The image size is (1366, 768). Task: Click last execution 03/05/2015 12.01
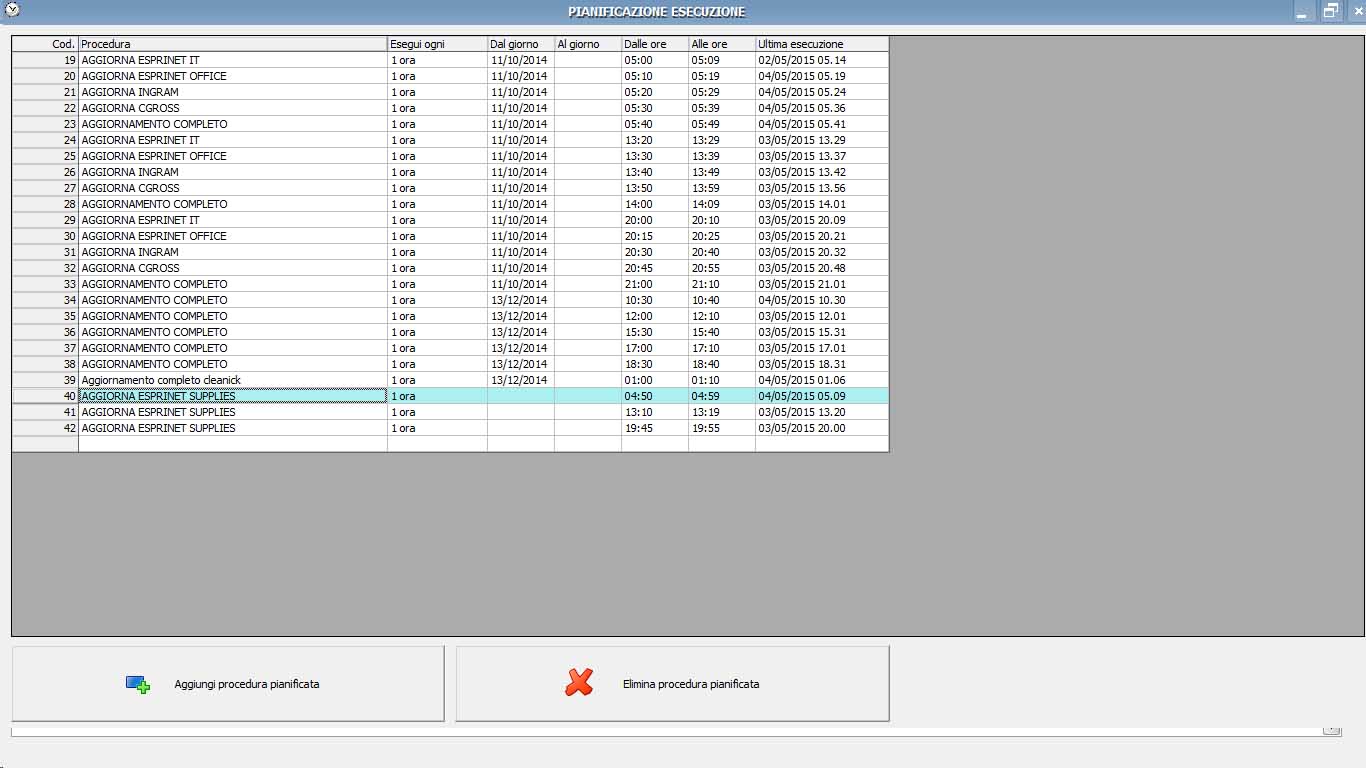[x=822, y=316]
